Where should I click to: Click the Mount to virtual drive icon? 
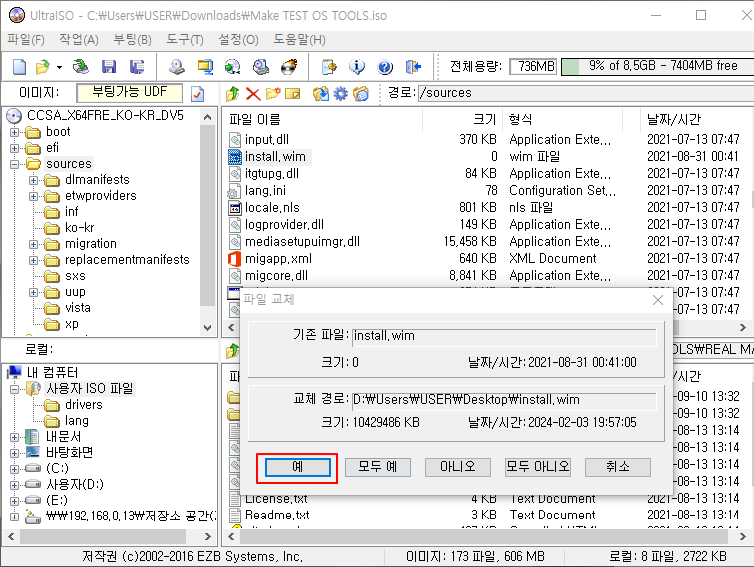coord(261,67)
